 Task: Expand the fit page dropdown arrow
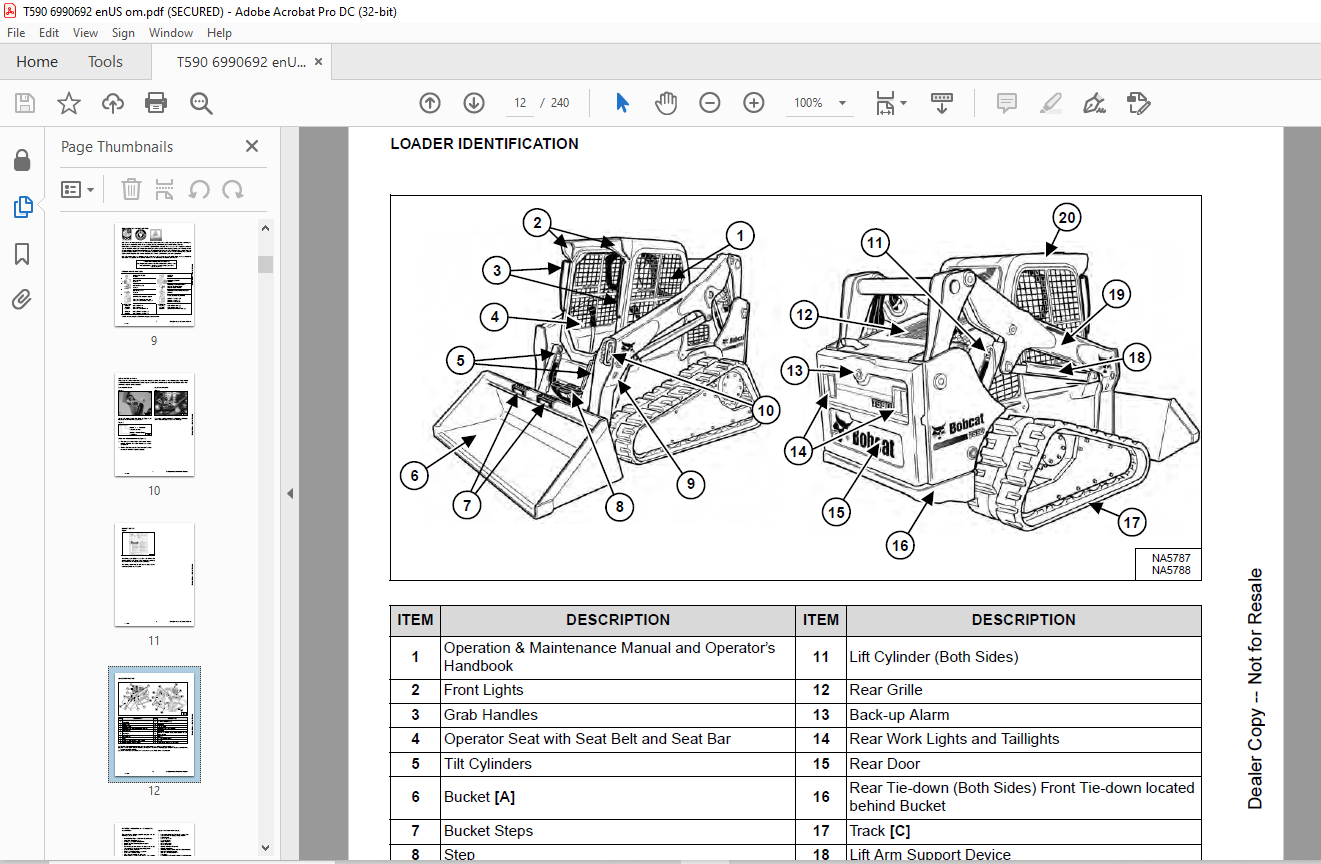pyautogui.click(x=904, y=103)
